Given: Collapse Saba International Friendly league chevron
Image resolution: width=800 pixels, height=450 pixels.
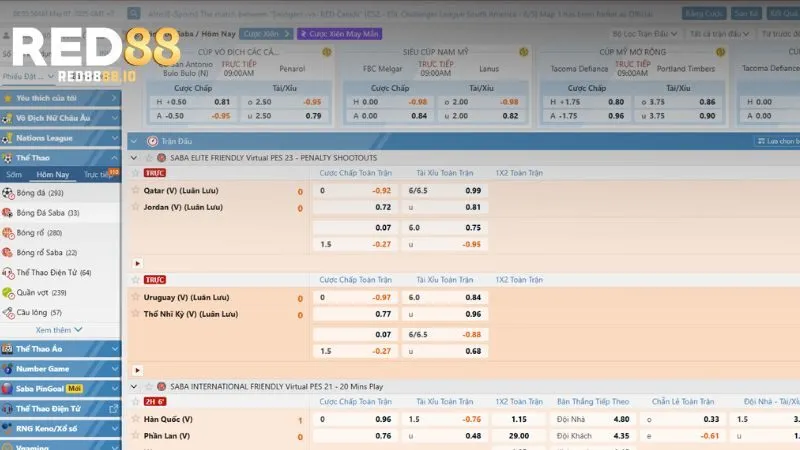Looking at the screenshot, I should (134, 386).
